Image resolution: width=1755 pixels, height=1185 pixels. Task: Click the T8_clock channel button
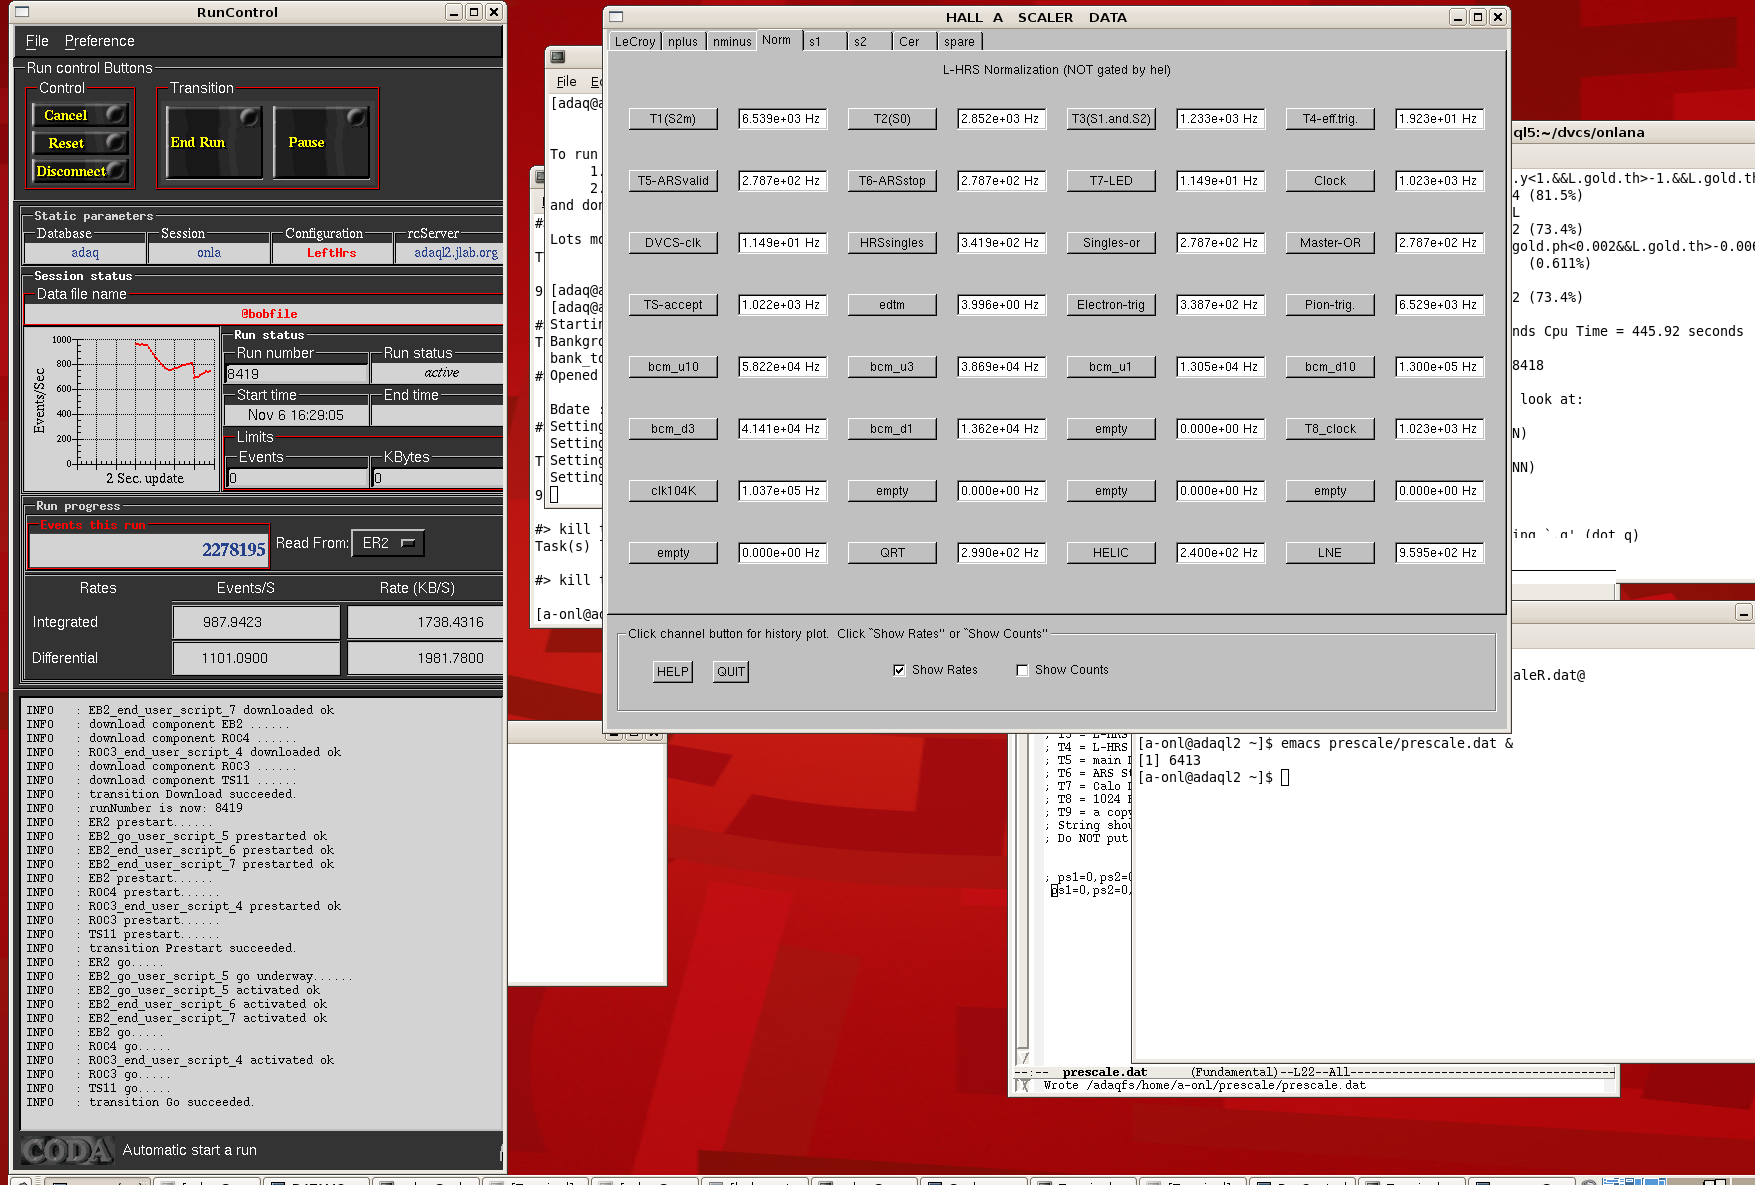[x=1330, y=429]
